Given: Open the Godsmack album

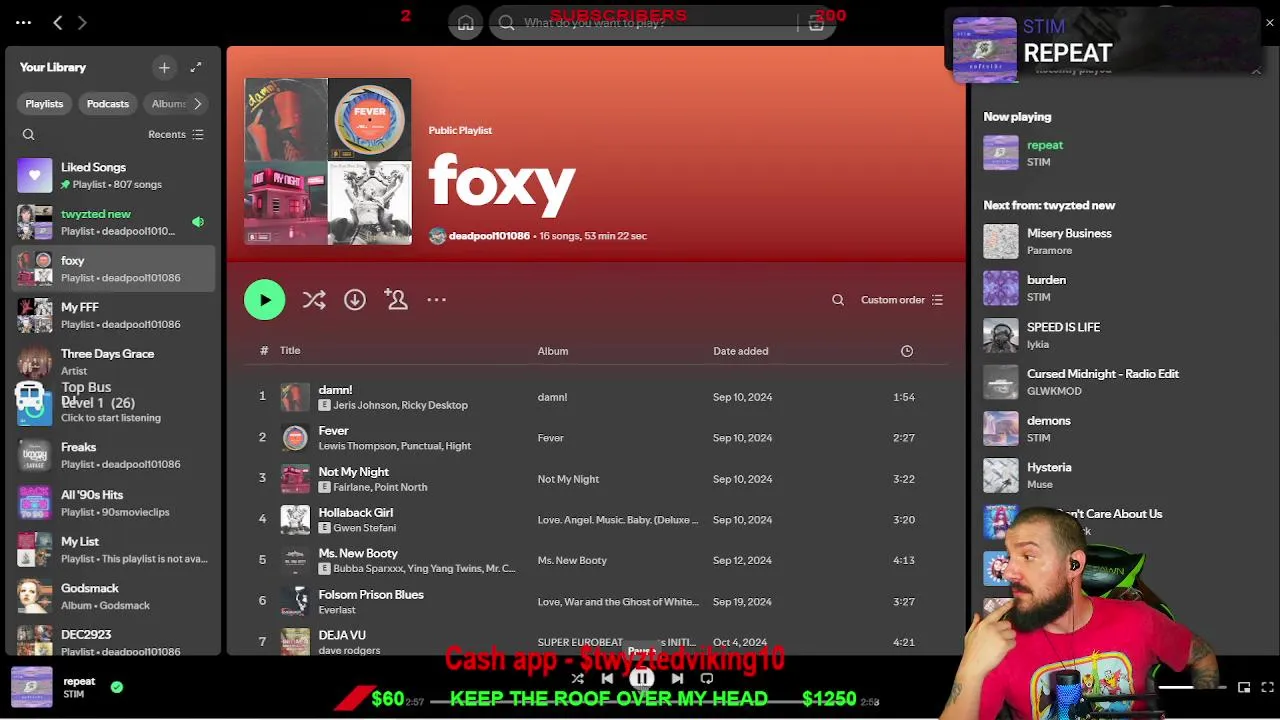Looking at the screenshot, I should 113,596.
